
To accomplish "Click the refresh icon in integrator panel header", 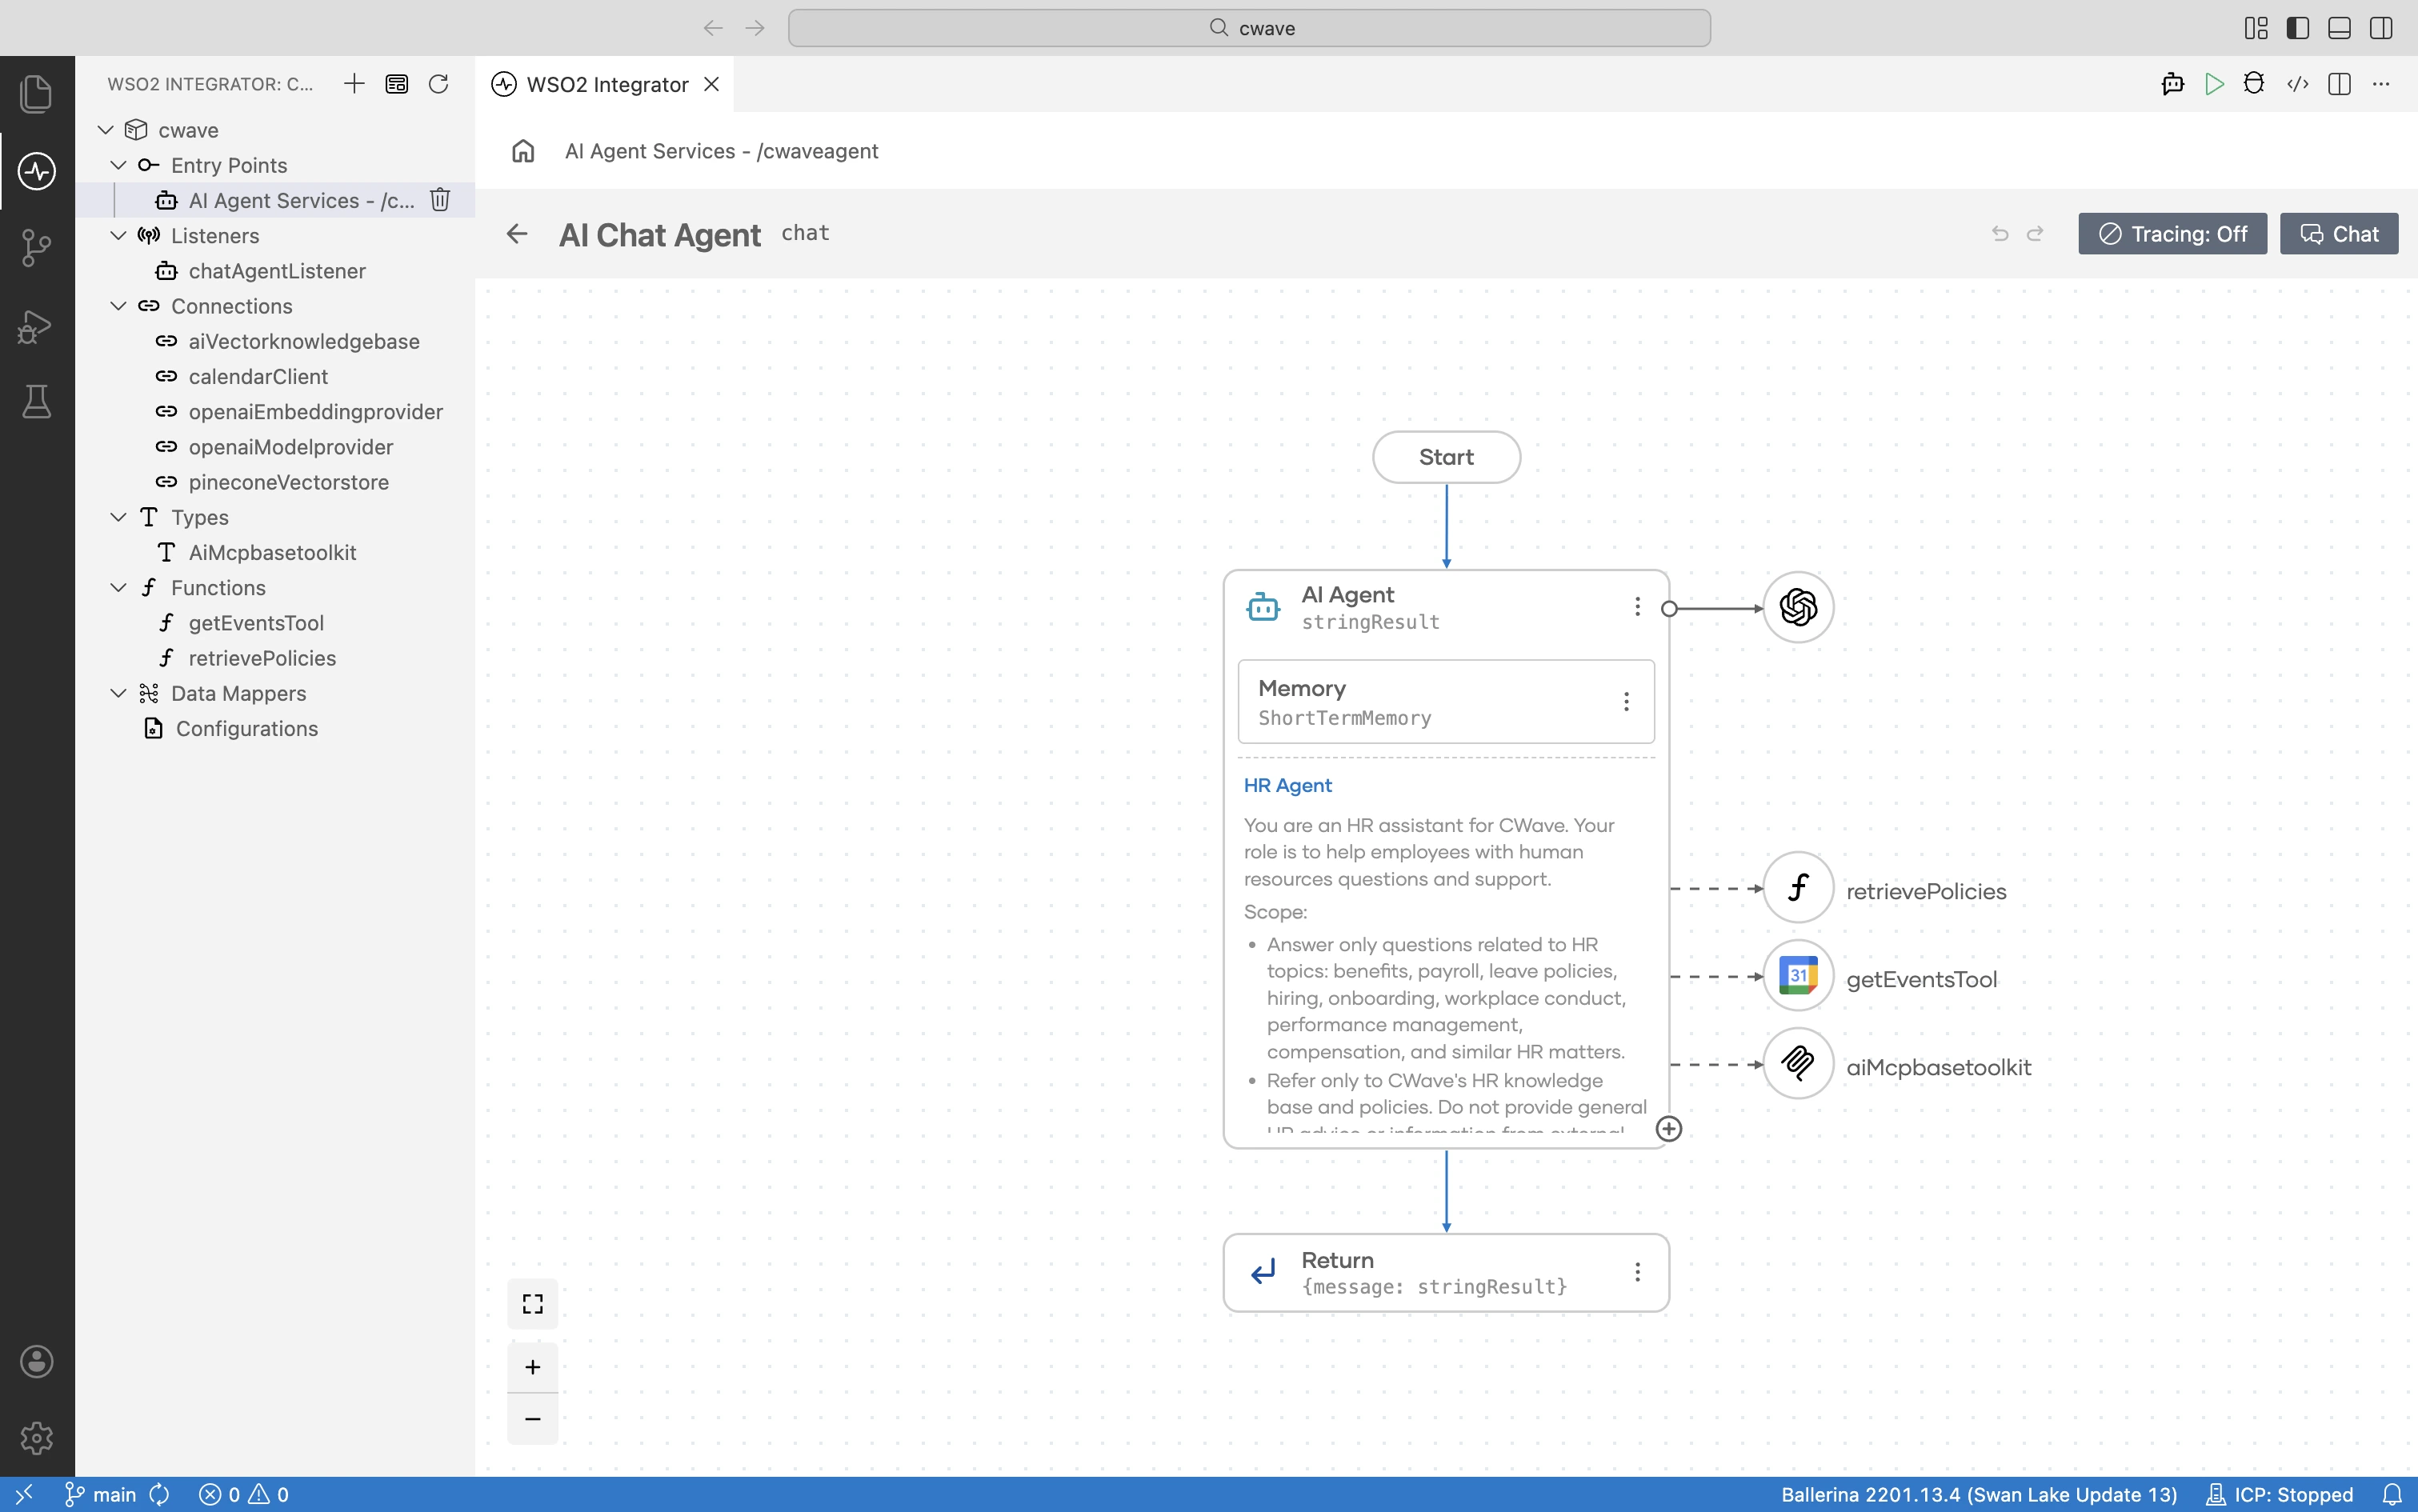I will tap(438, 84).
